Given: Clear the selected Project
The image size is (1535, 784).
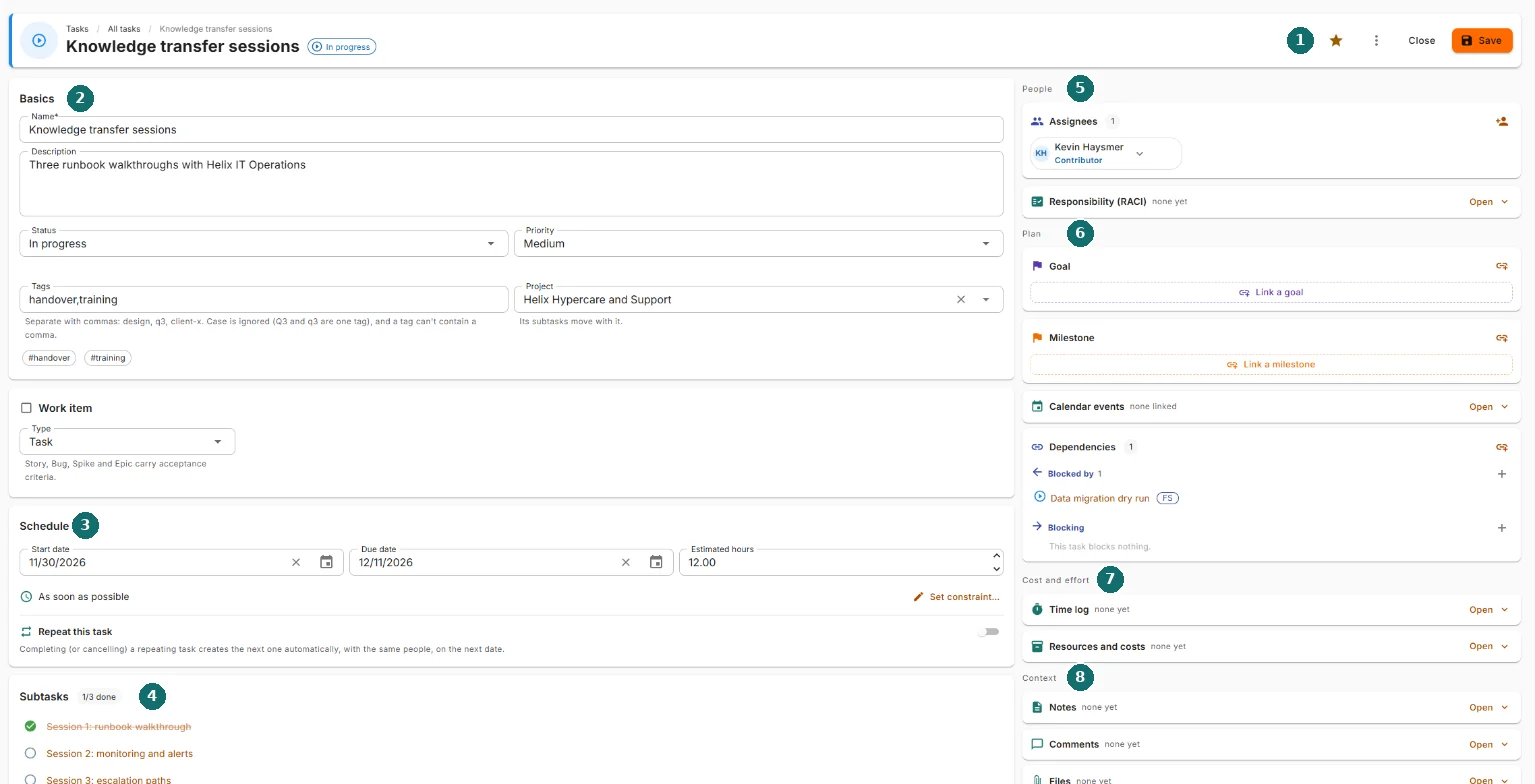Looking at the screenshot, I should [961, 299].
